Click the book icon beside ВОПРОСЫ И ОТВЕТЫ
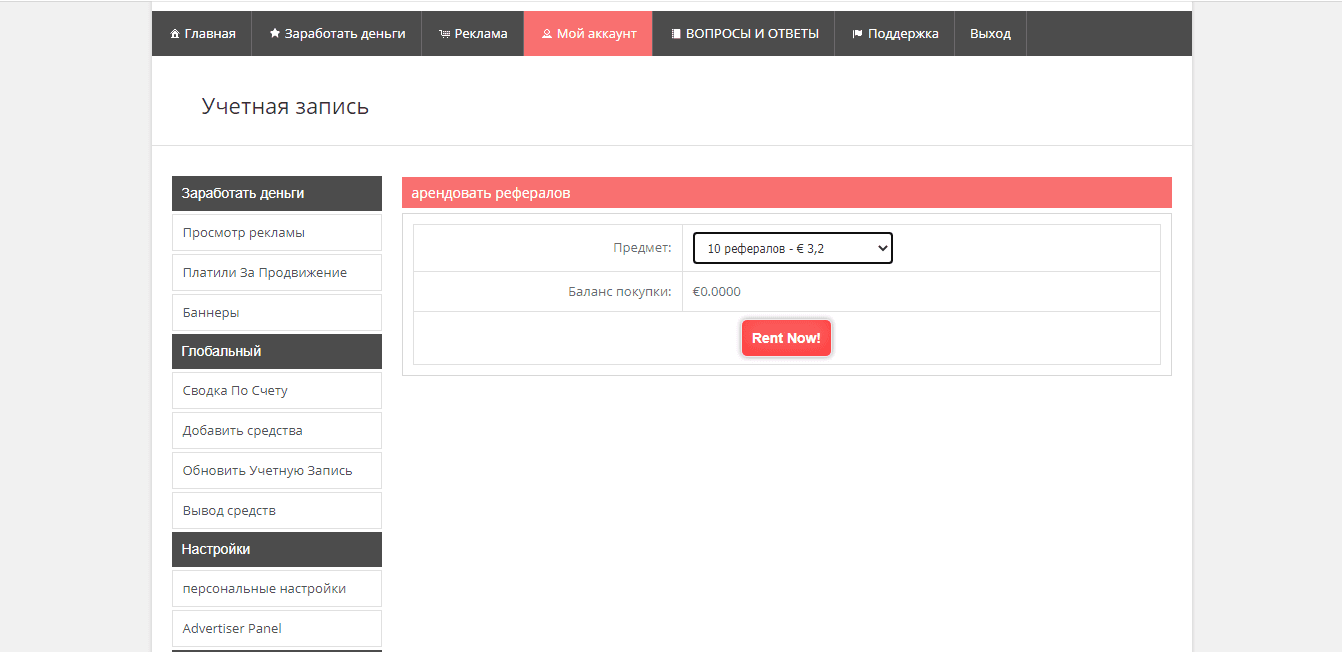This screenshot has width=1342, height=652. (676, 34)
